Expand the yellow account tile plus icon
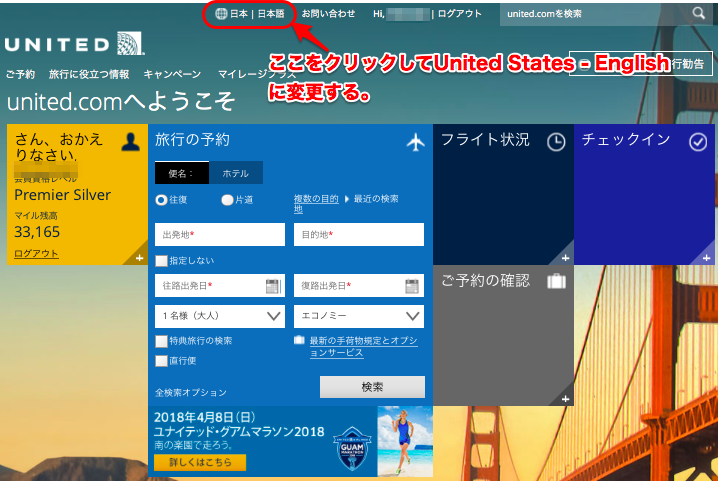 139,258
